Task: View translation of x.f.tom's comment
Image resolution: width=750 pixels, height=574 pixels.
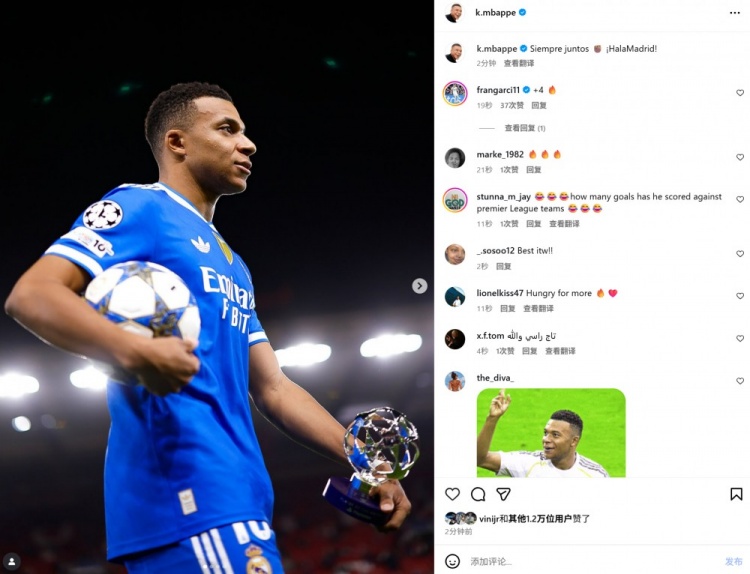Action: [560, 351]
